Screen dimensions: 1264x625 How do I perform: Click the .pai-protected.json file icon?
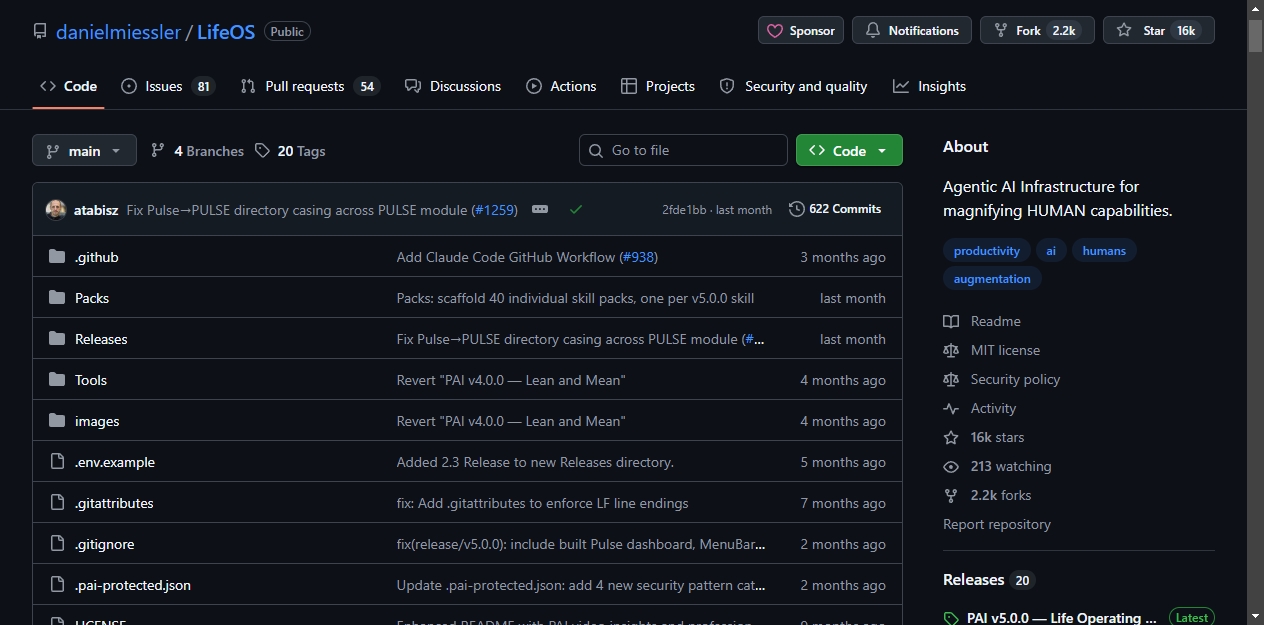click(57, 585)
